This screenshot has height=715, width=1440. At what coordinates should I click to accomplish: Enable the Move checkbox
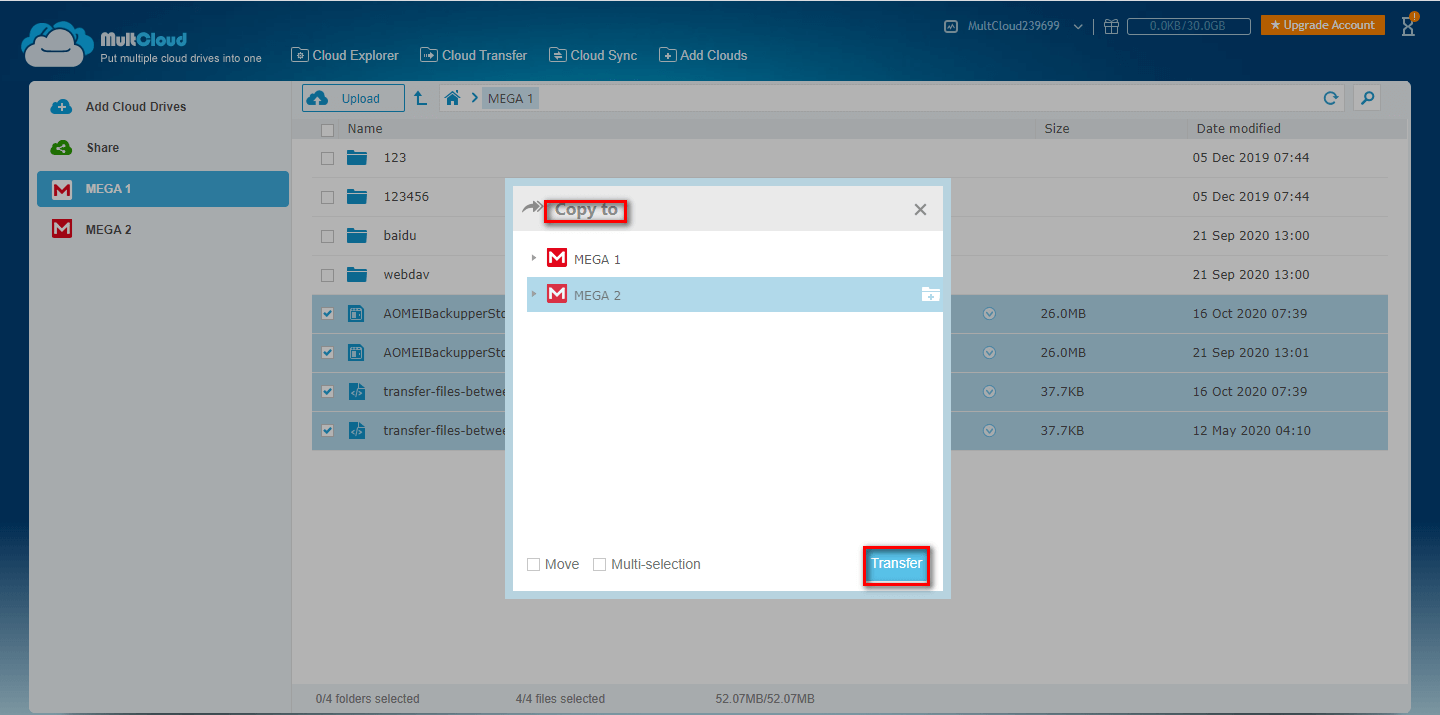coord(534,565)
